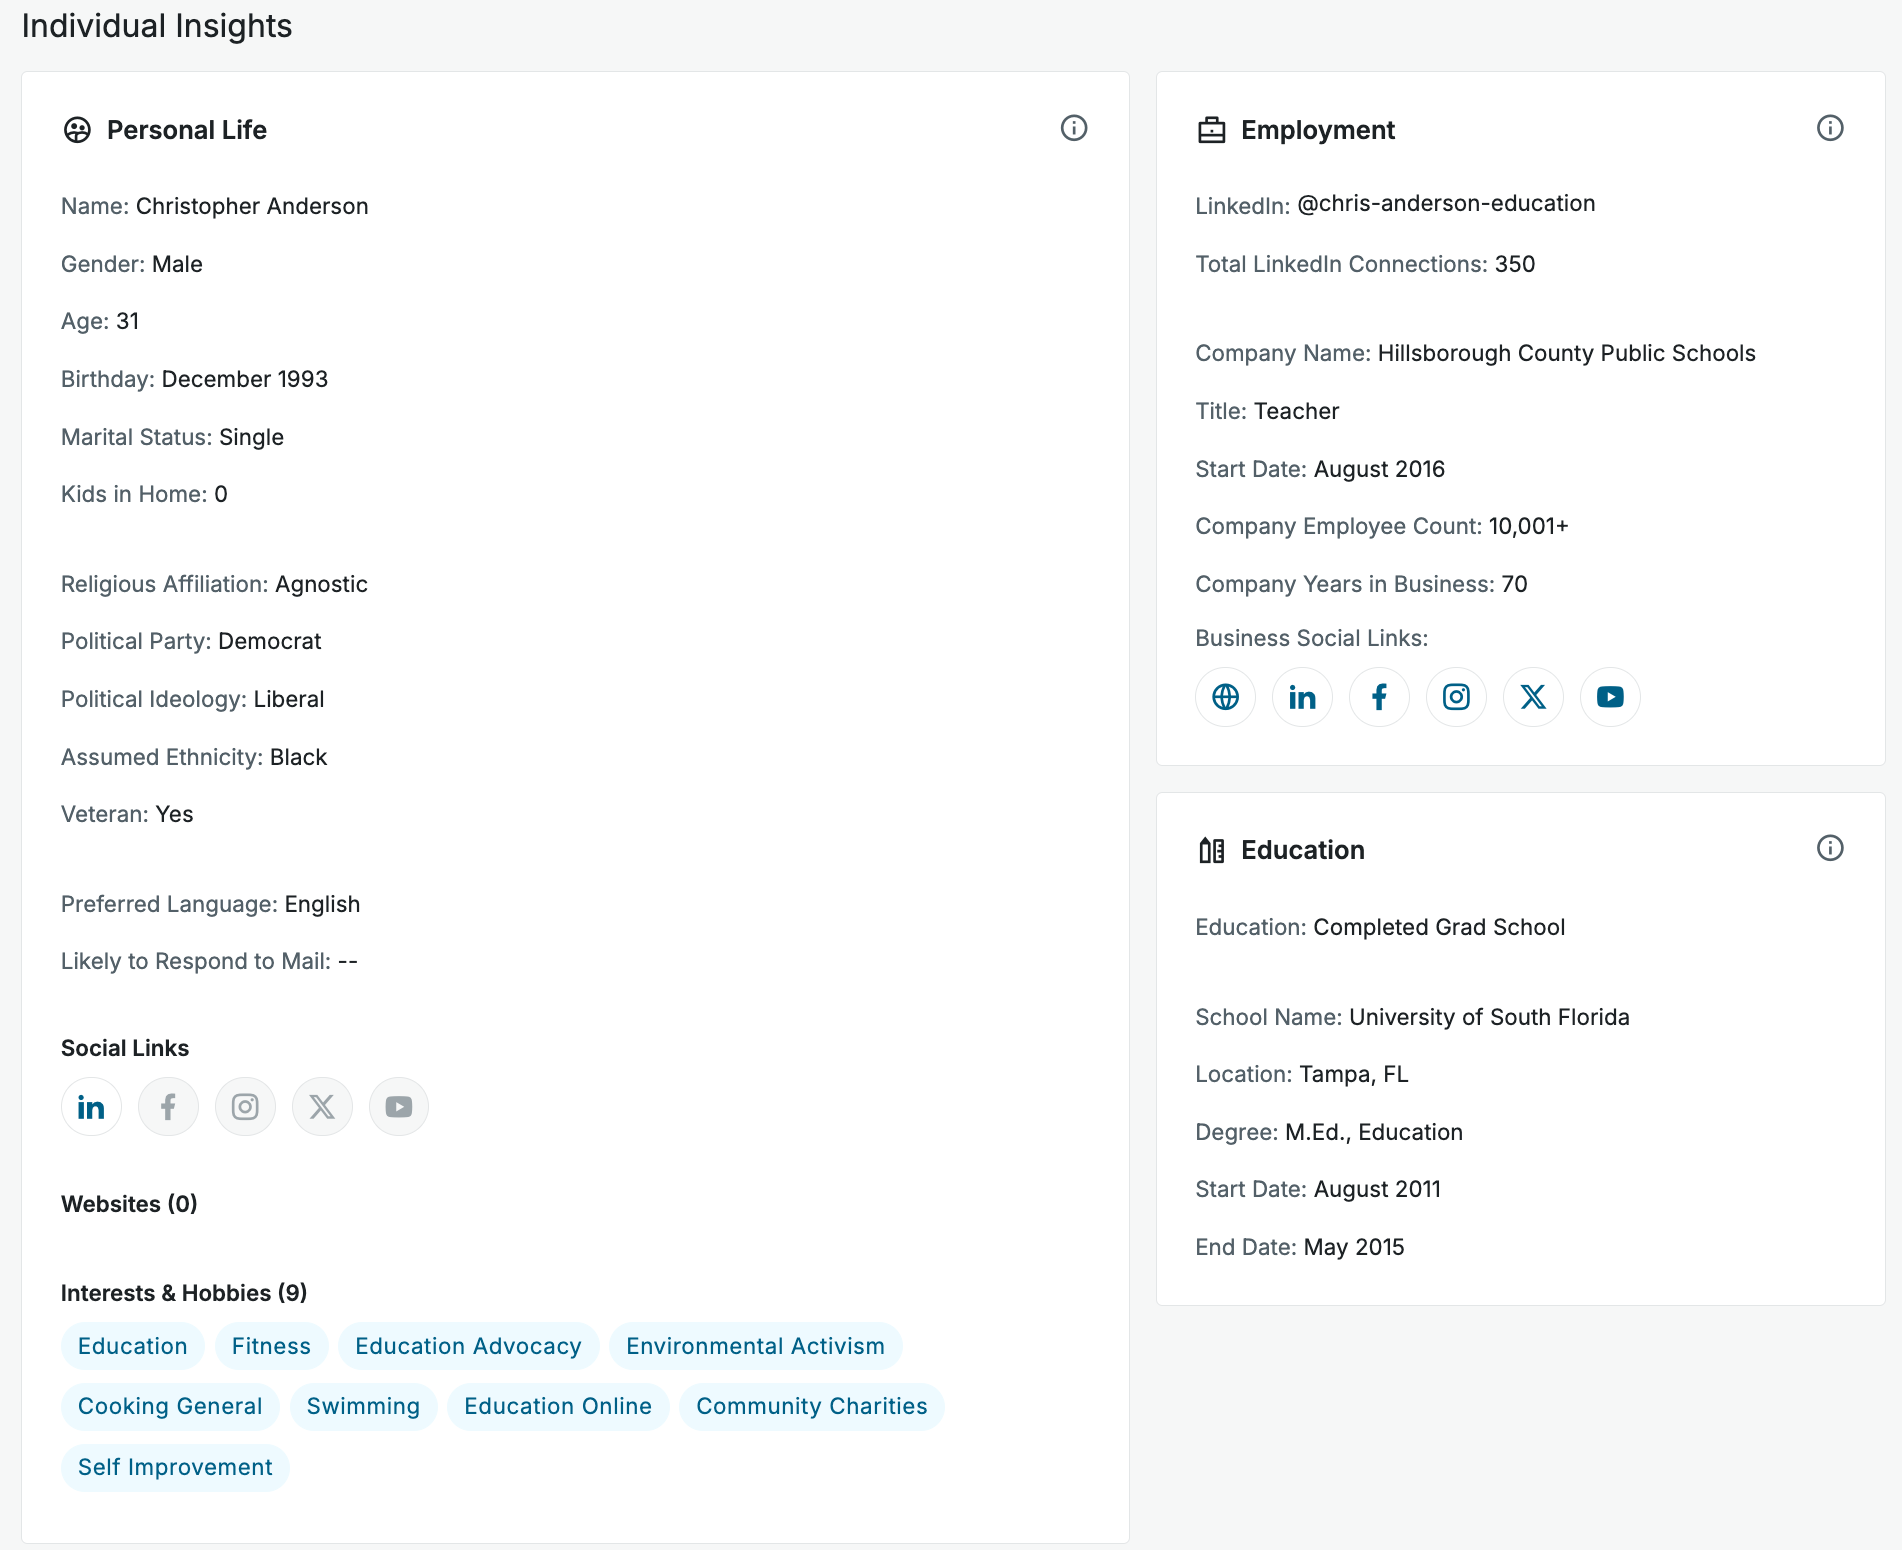Click company name Hillsborough County Public Schools
This screenshot has height=1550, width=1902.
(x=1566, y=353)
